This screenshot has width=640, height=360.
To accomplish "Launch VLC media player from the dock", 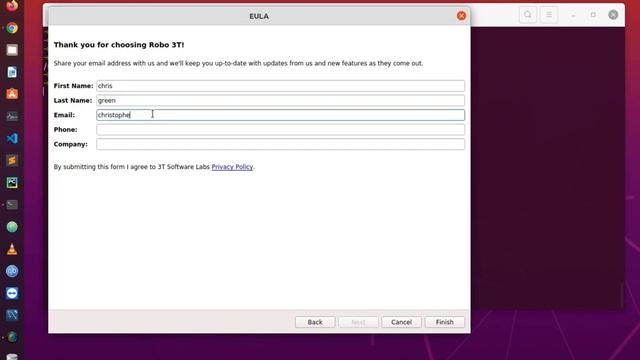I will (x=12, y=249).
